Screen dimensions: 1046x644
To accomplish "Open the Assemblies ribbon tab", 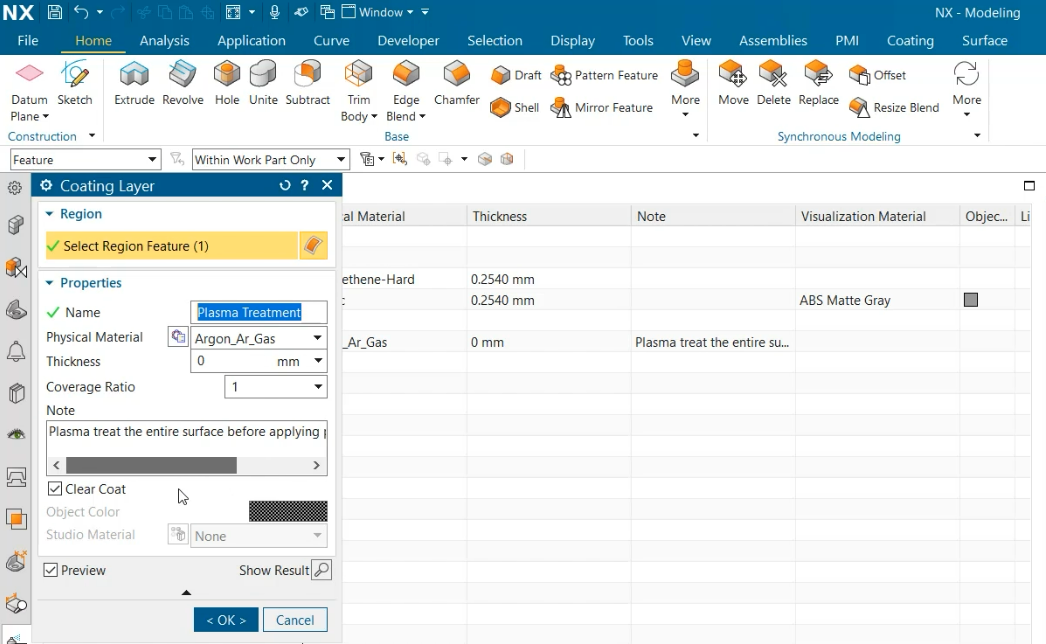I will point(772,41).
